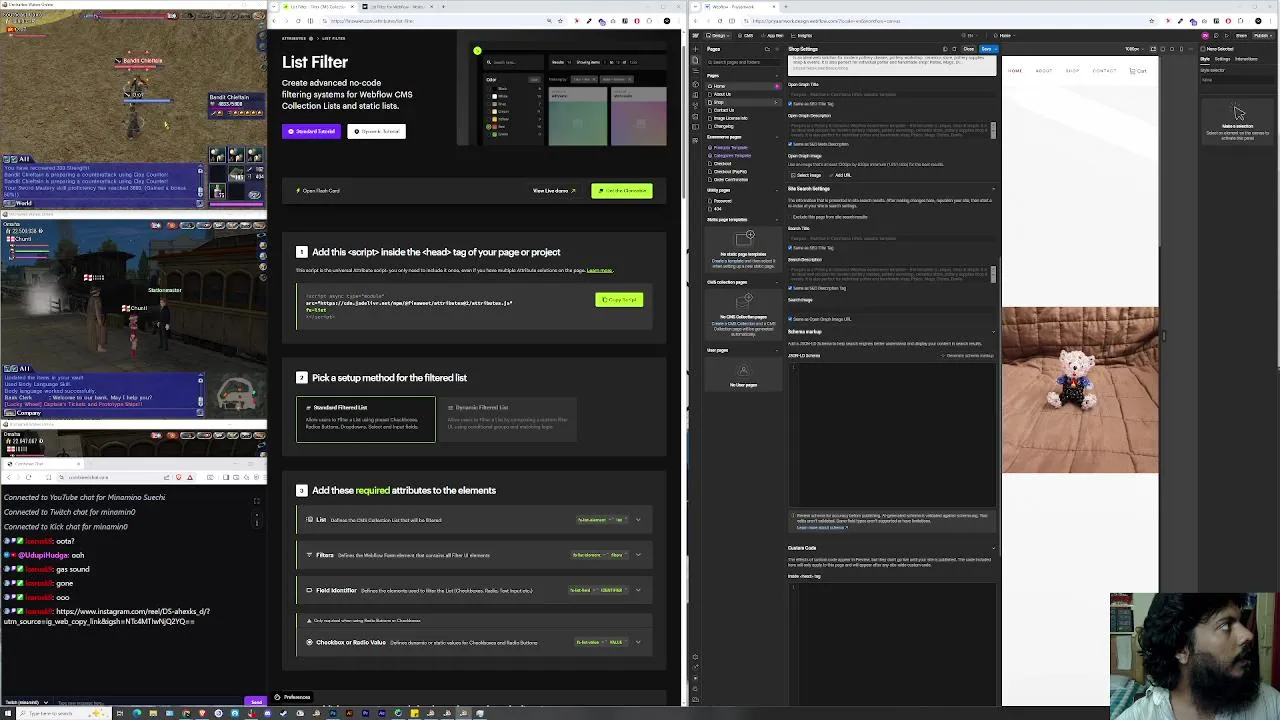Click the Share button in Webflow
The height and width of the screenshot is (720, 1280).
pyautogui.click(x=1241, y=35)
